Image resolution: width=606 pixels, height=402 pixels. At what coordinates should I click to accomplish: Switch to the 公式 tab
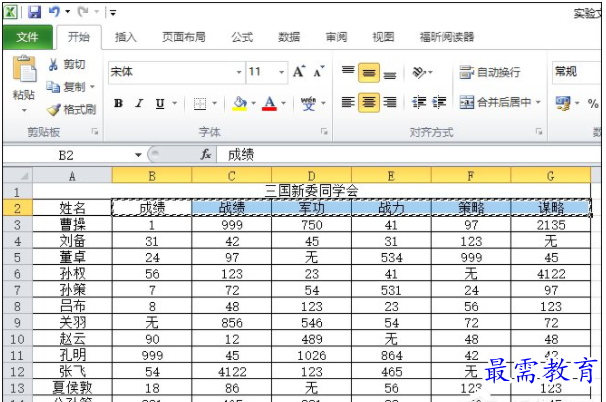(x=242, y=37)
